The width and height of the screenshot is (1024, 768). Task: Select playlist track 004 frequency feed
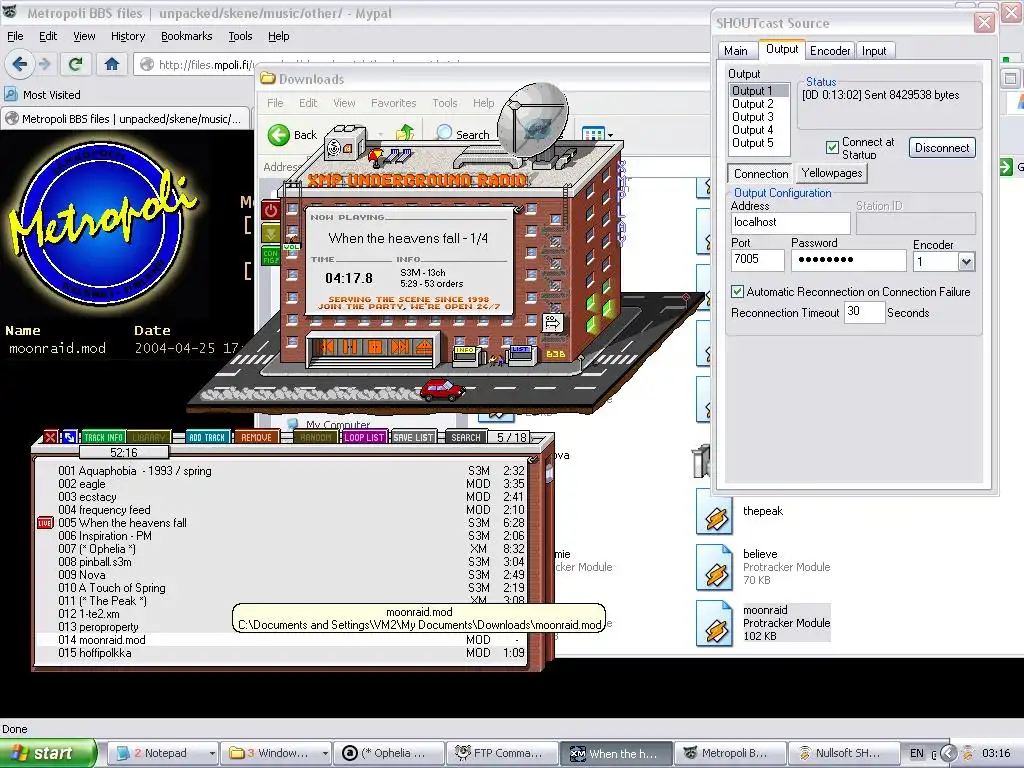pyautogui.click(x=281, y=510)
